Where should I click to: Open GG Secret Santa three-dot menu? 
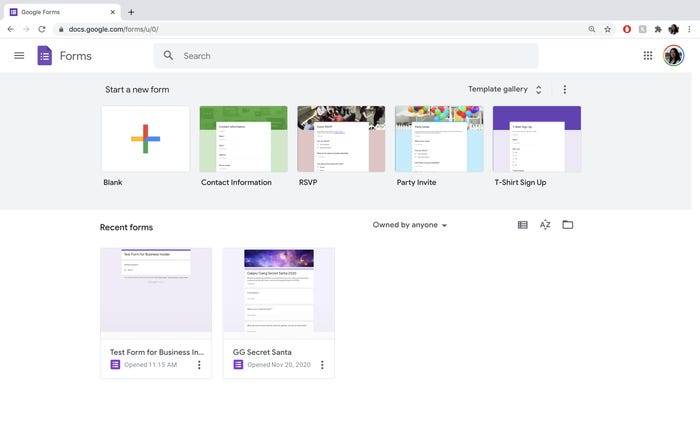[x=322, y=365]
